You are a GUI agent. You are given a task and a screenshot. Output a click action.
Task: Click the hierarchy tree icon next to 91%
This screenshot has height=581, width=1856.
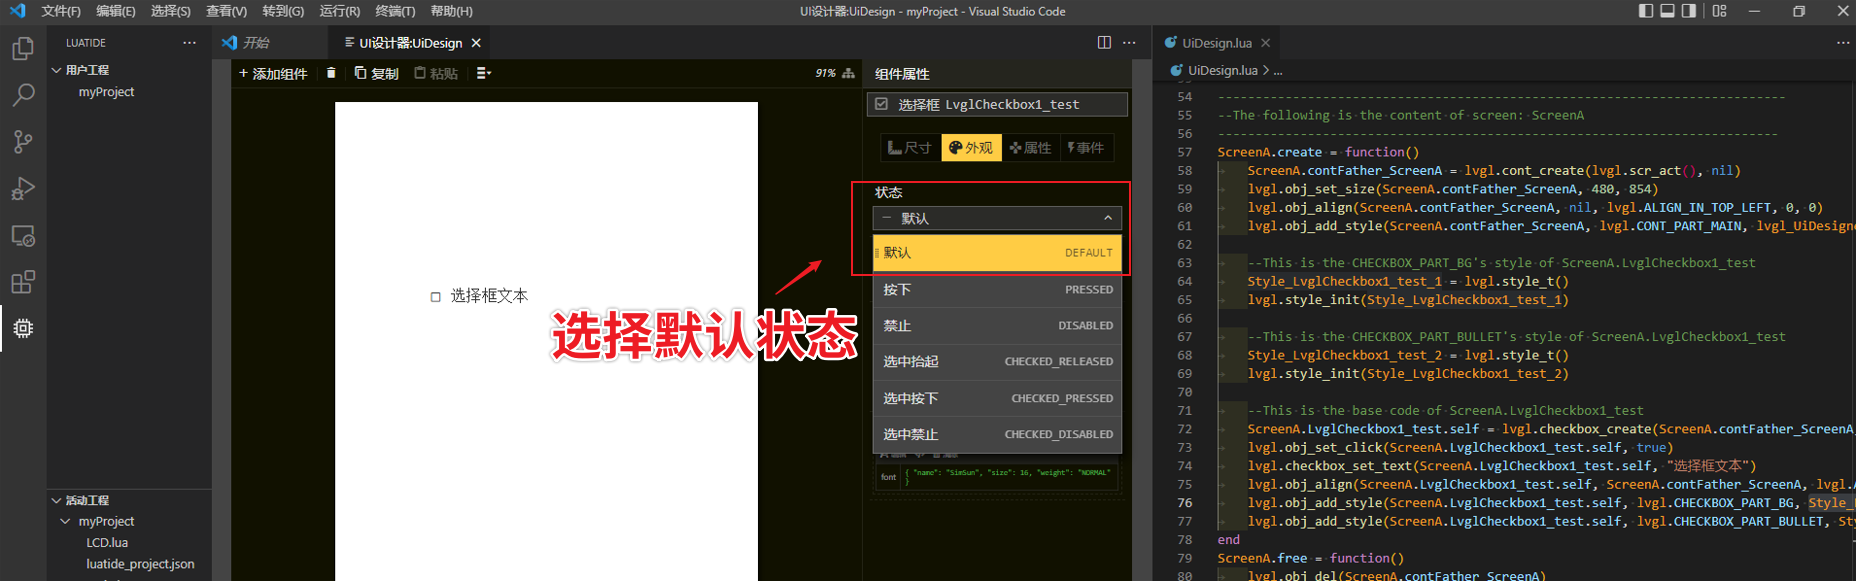848,73
